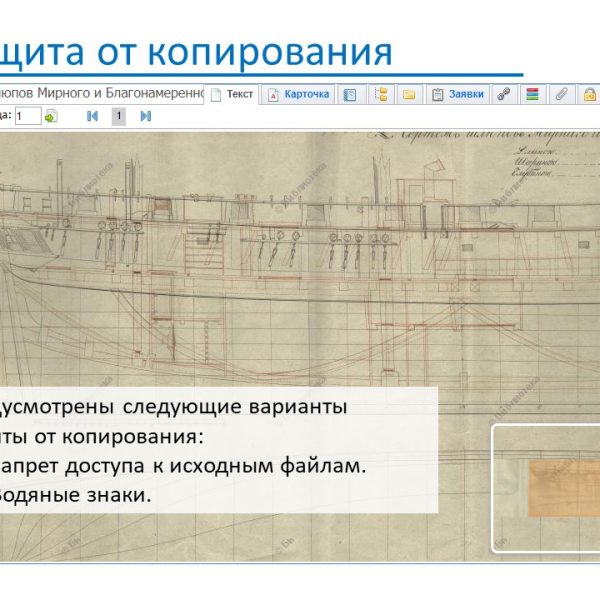
Task: Click the yellow folder icon
Action: click(409, 95)
